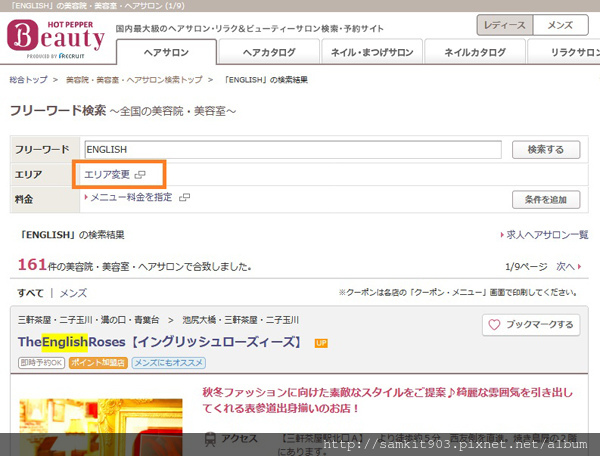Click the 検索する button
The height and width of the screenshot is (456, 600).
pyautogui.click(x=546, y=150)
